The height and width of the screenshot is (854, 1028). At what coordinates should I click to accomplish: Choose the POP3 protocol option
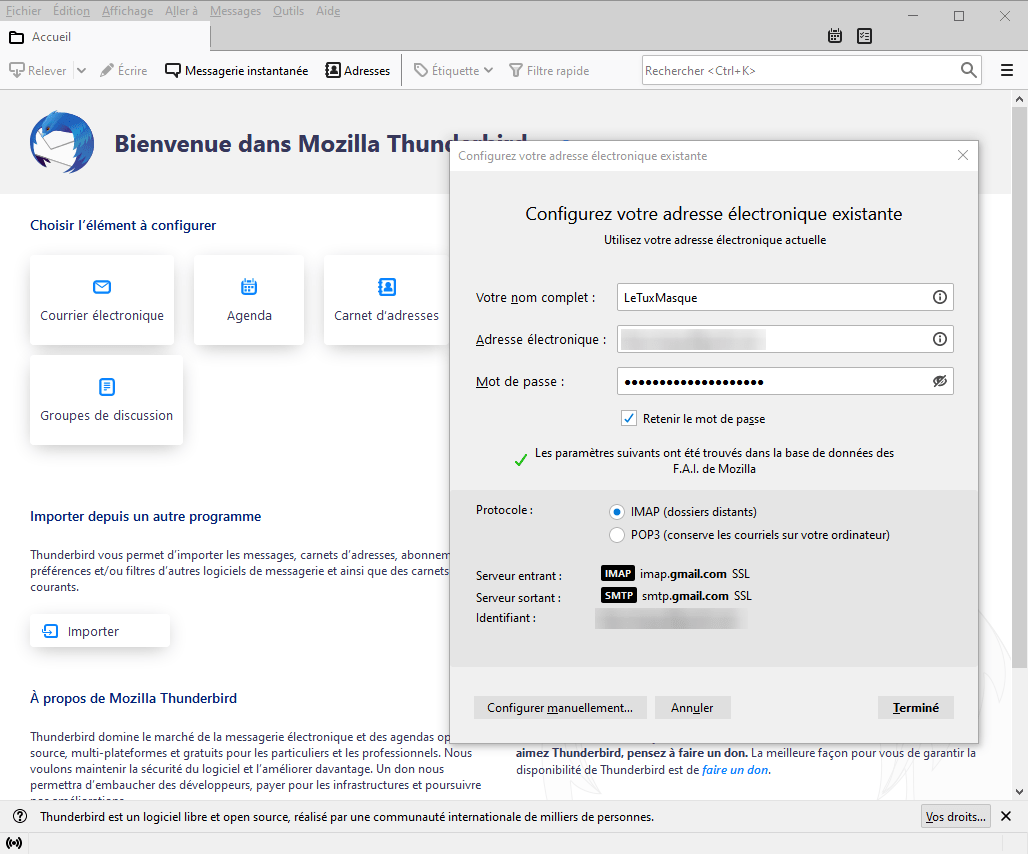point(617,534)
